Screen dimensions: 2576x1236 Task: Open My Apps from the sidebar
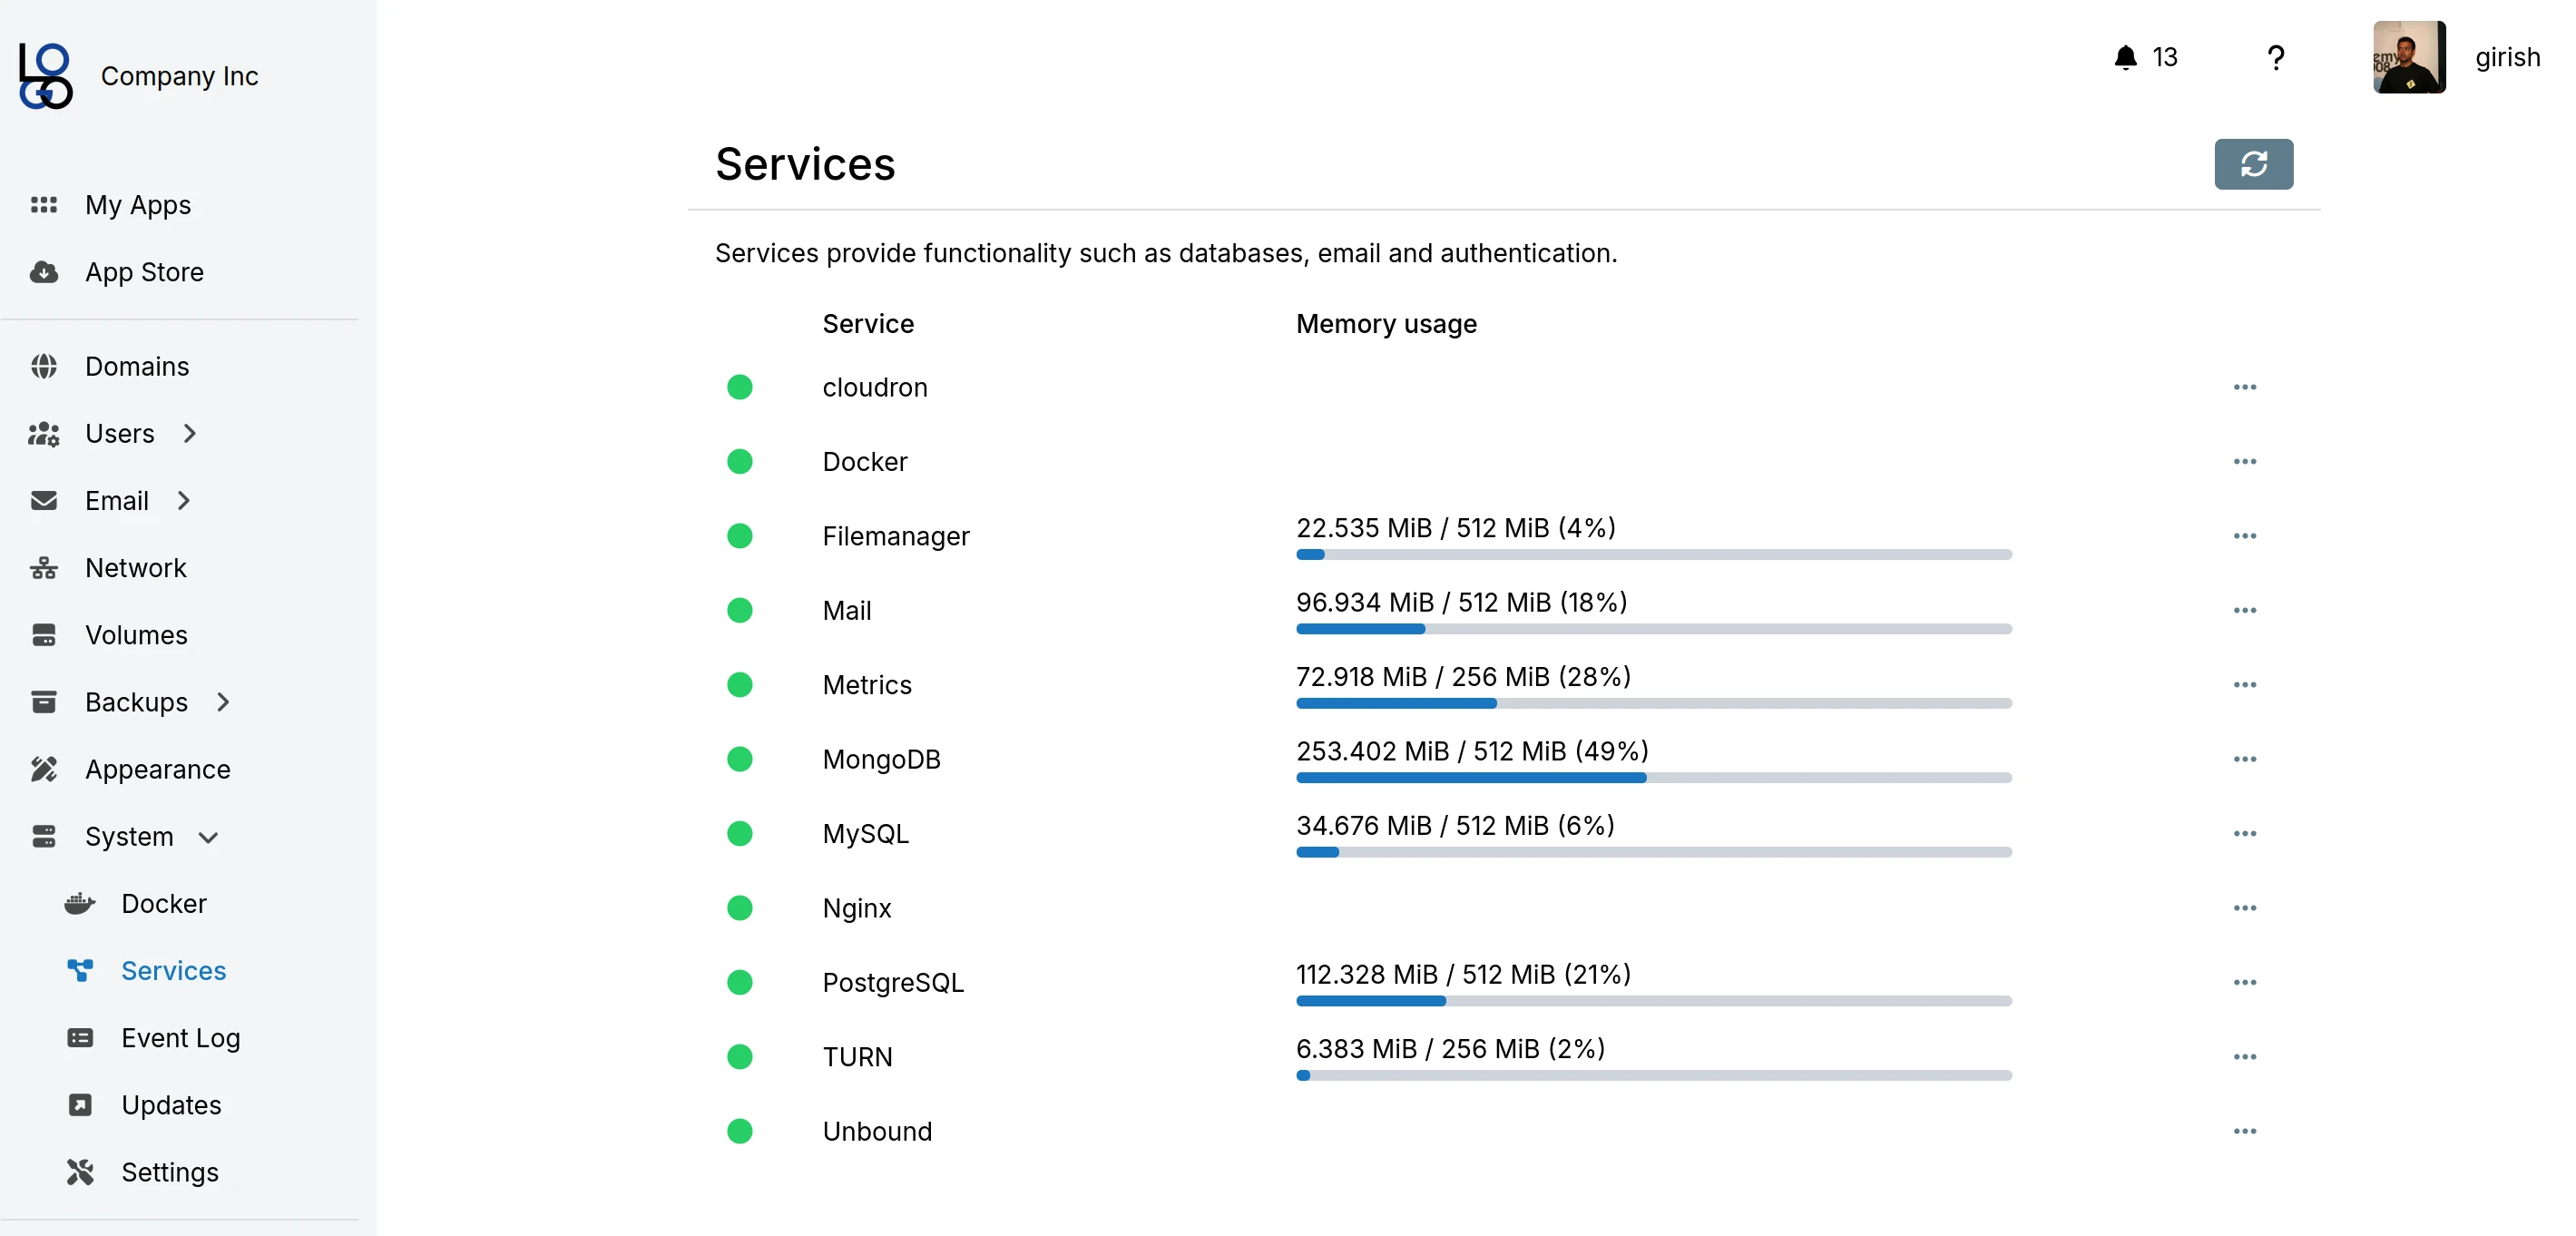[x=137, y=204]
